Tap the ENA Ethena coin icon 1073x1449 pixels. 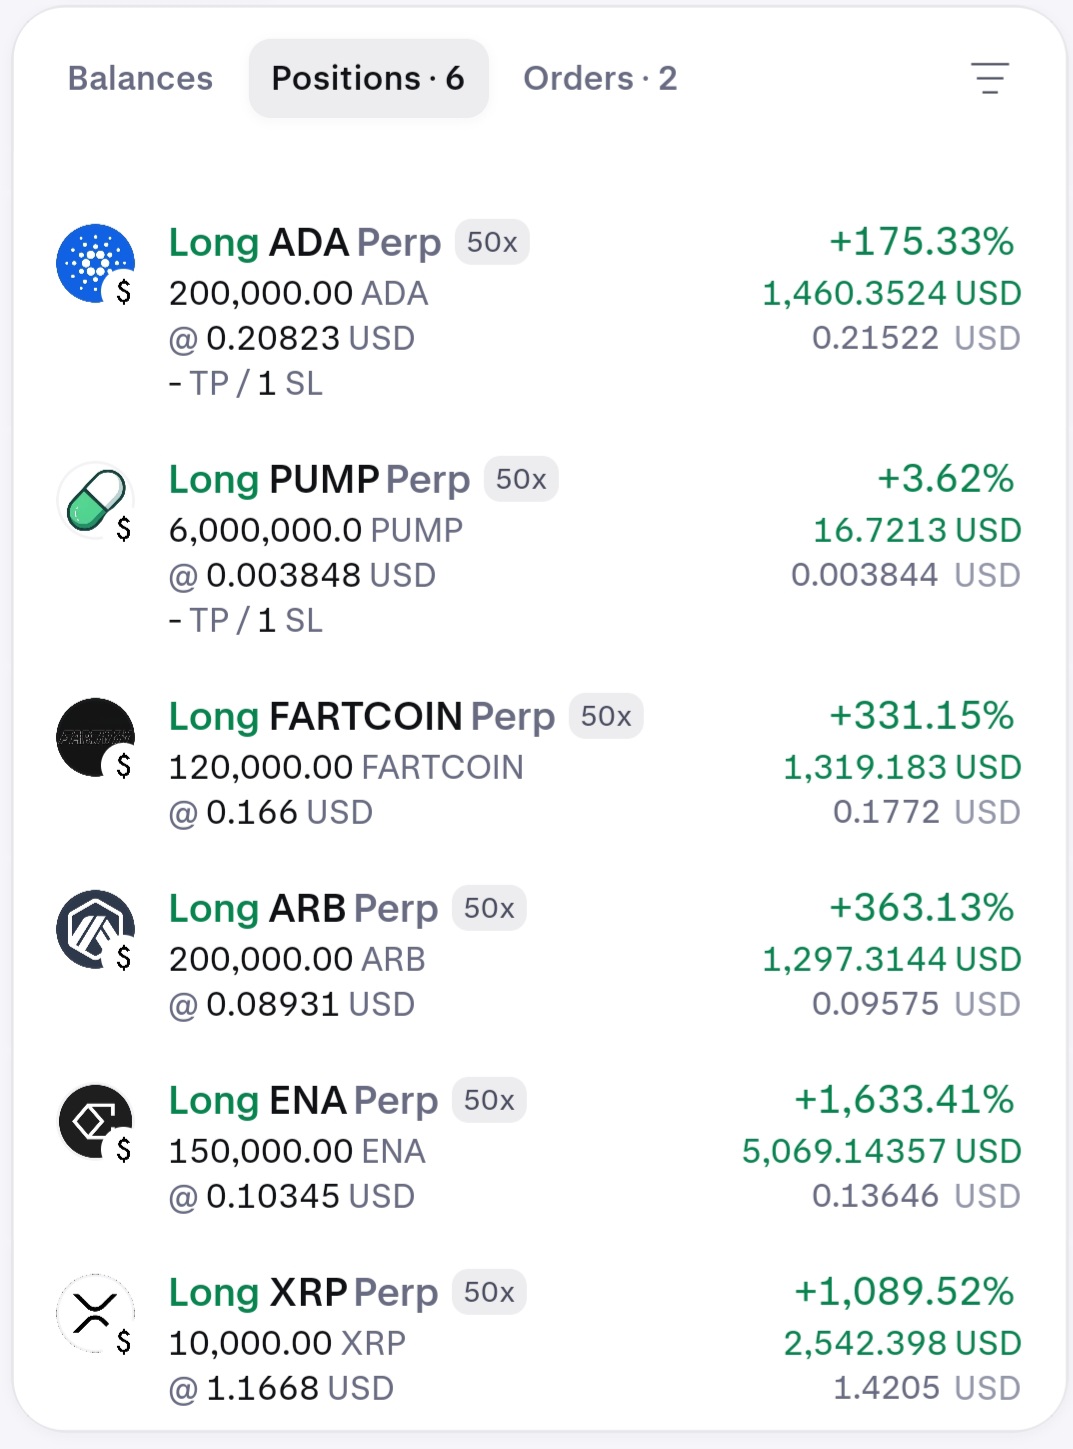(96, 1122)
